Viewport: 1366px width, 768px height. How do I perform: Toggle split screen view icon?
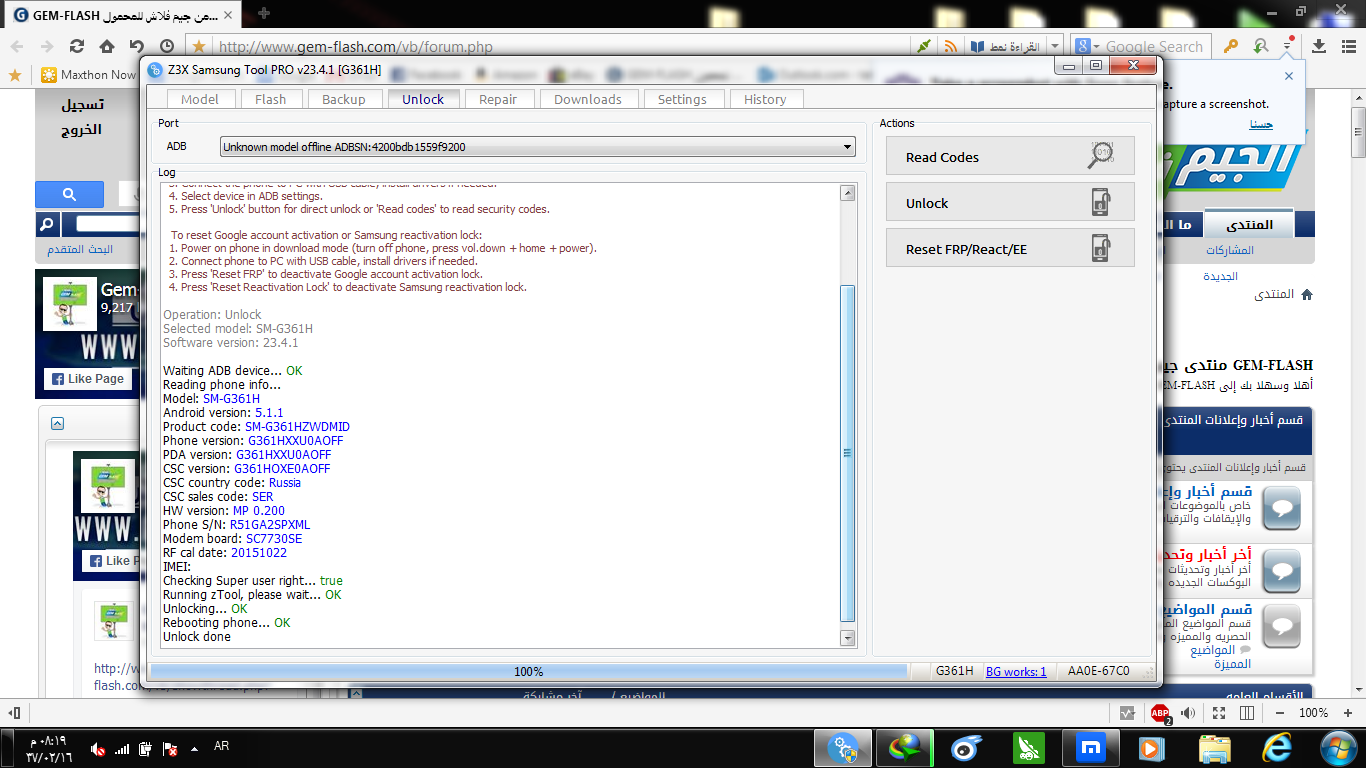1247,713
